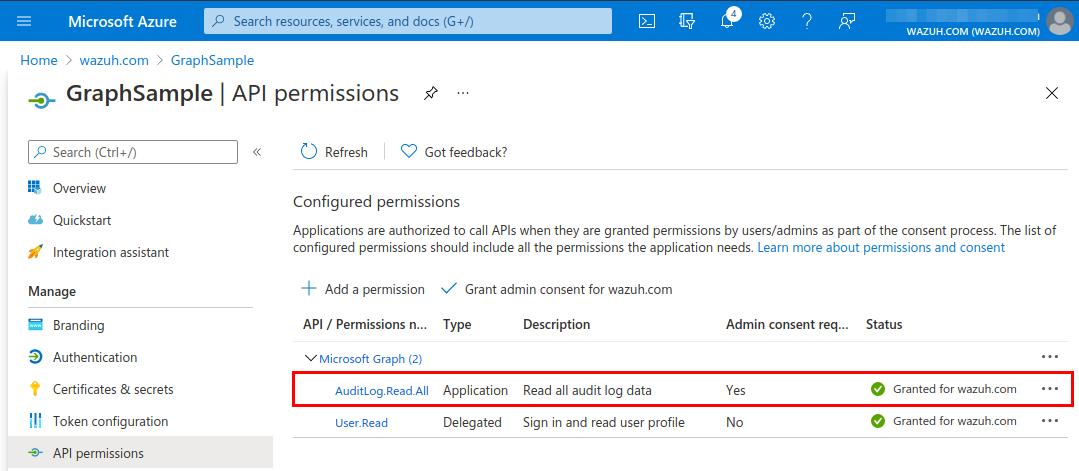This screenshot has width=1079, height=471.
Task: Click Learn more about permissions and consent
Action: (882, 247)
